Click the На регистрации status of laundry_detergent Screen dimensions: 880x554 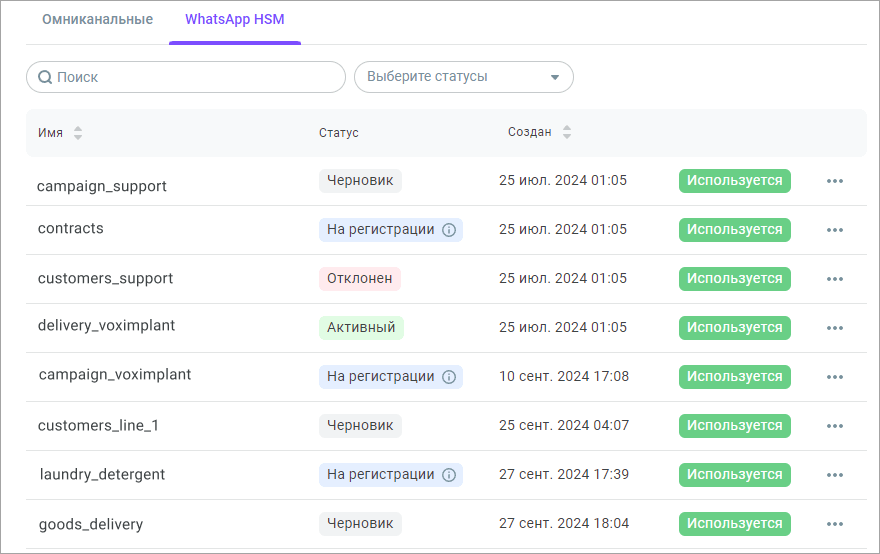pyautogui.click(x=391, y=475)
